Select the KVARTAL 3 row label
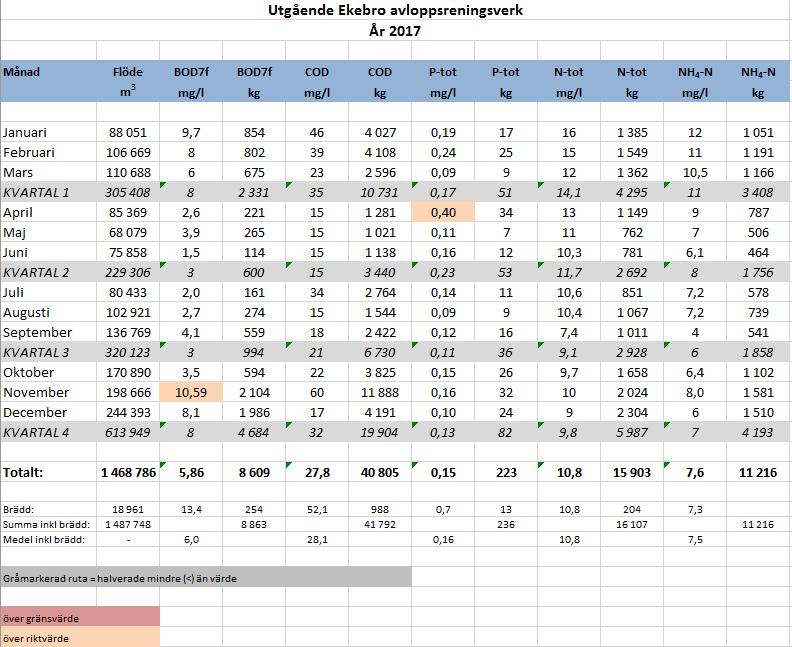Image resolution: width=792 pixels, height=647 pixels. pos(36,353)
